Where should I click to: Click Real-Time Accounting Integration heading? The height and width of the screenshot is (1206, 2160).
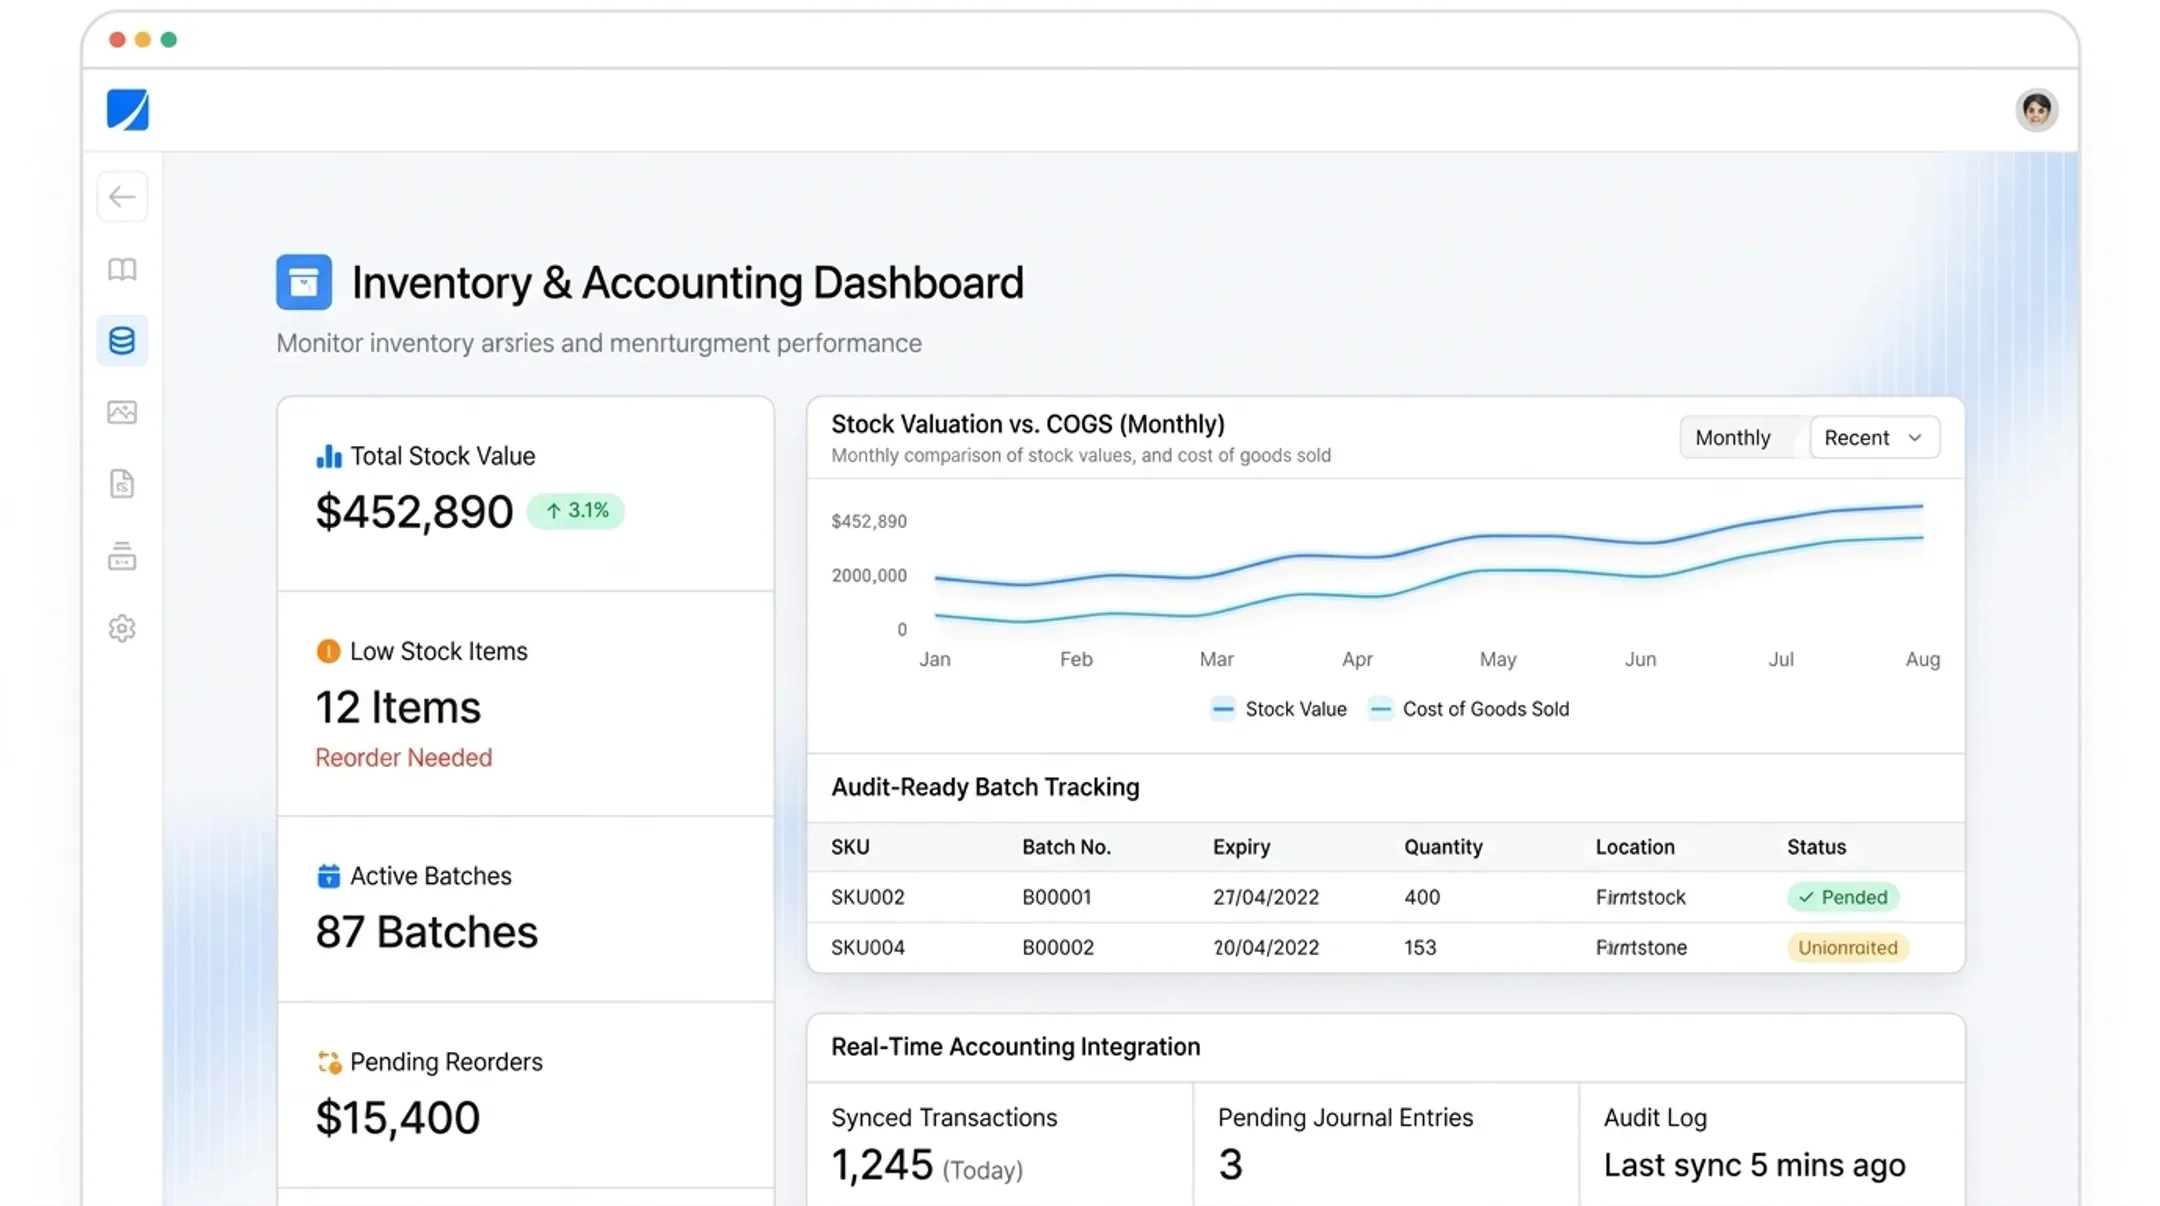(1015, 1047)
